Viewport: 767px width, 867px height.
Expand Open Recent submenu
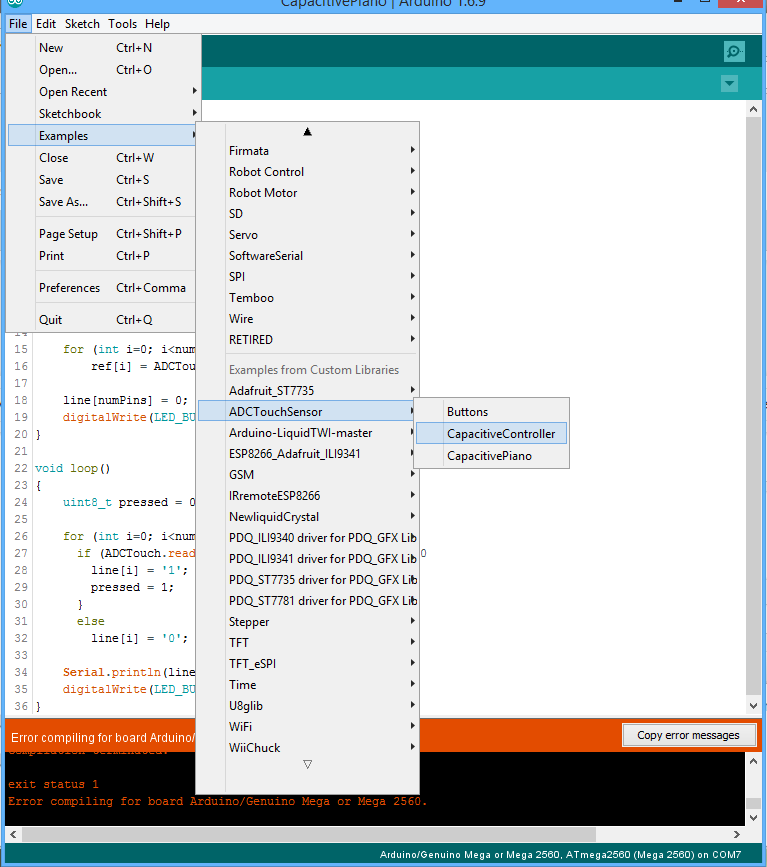103,92
